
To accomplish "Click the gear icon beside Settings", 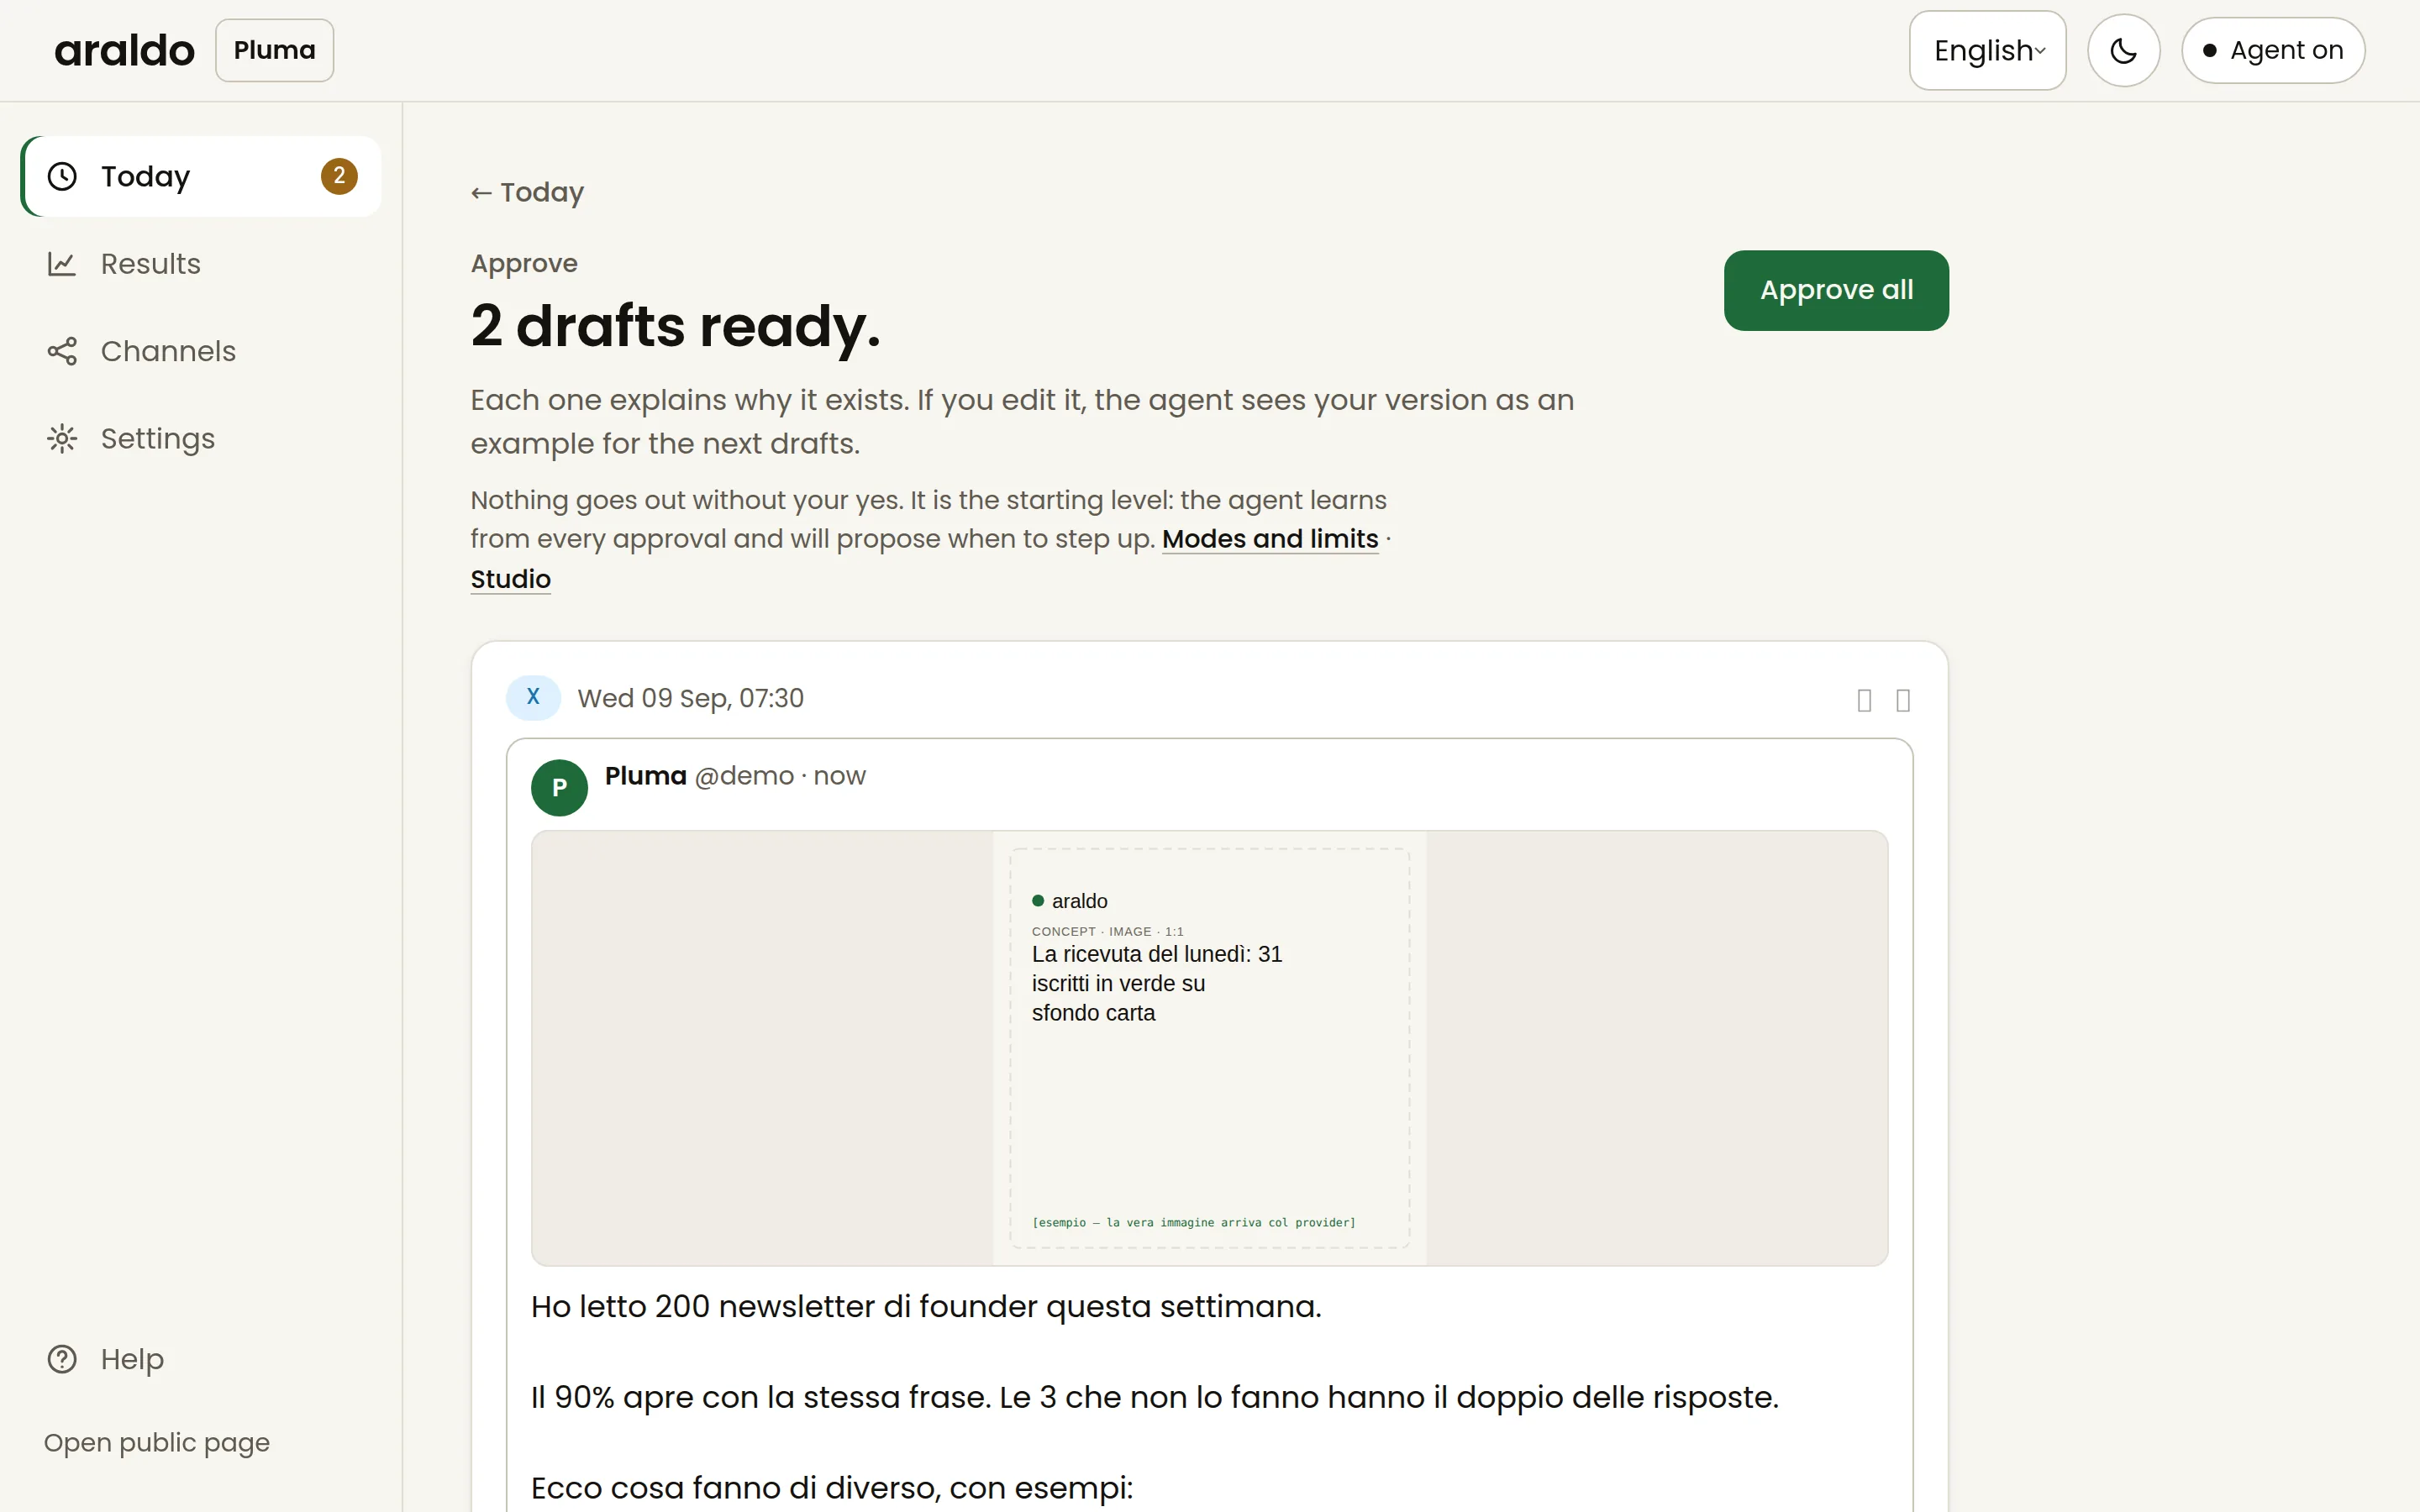I will [x=62, y=439].
